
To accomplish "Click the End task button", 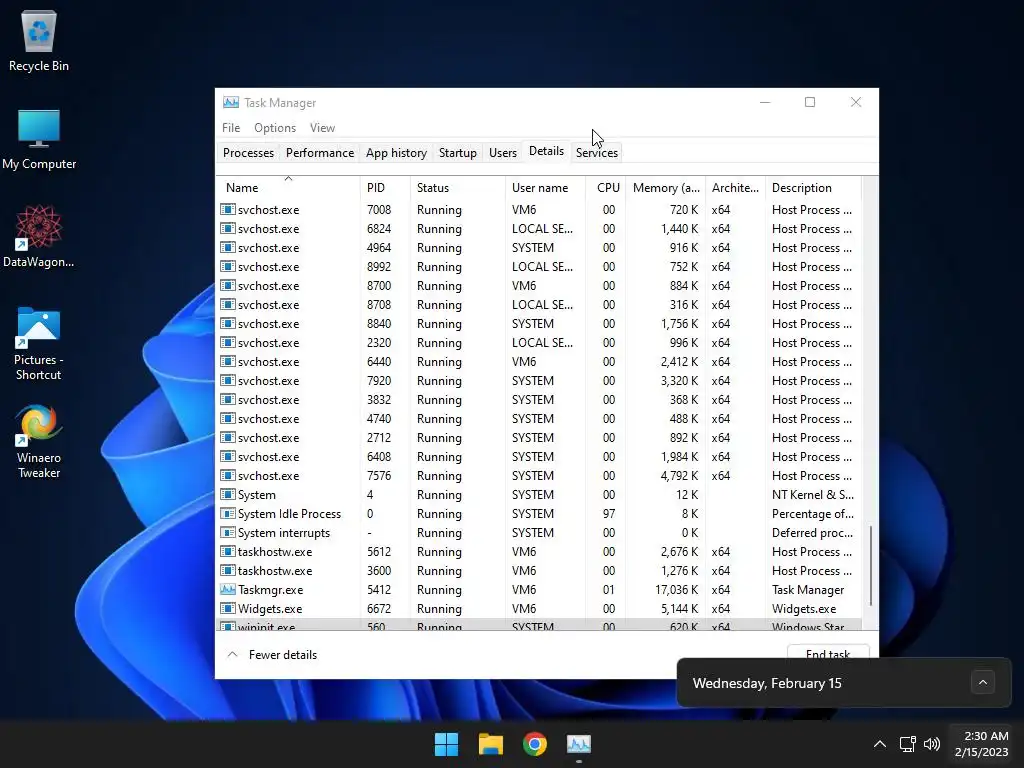I will click(x=828, y=654).
